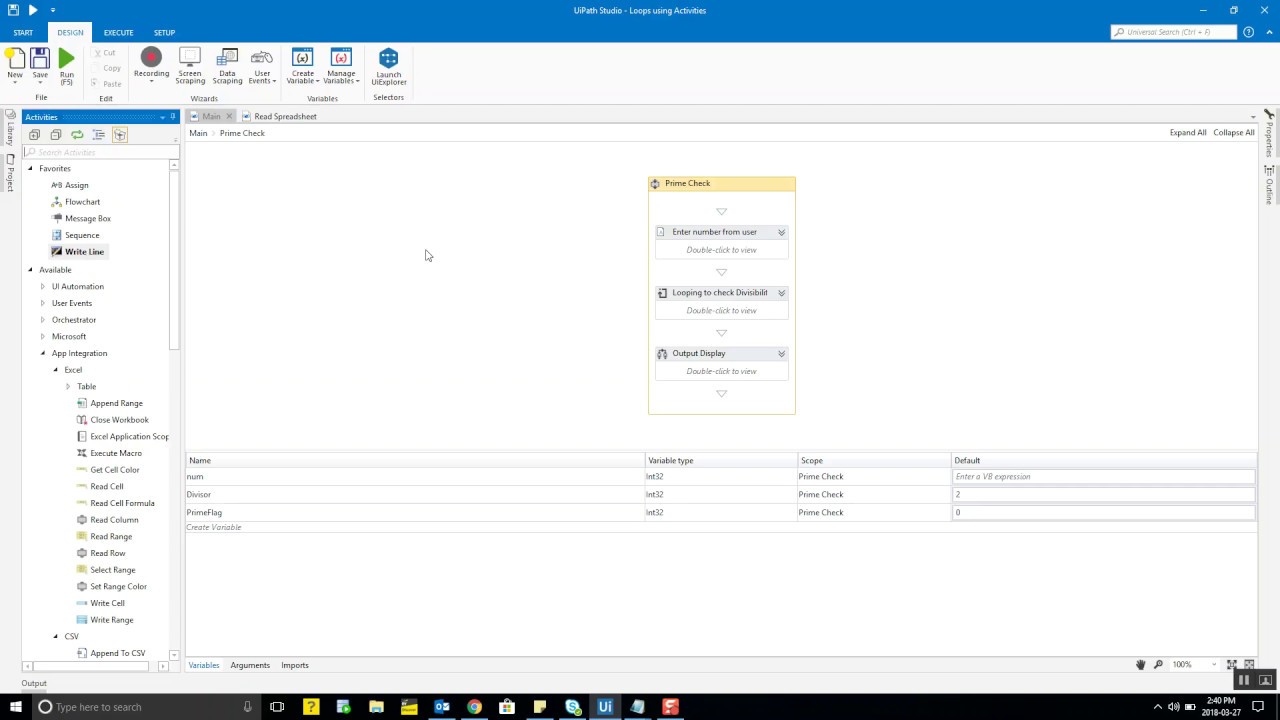The height and width of the screenshot is (720, 1280).
Task: Click the fit to screen icon
Action: 1232,664
